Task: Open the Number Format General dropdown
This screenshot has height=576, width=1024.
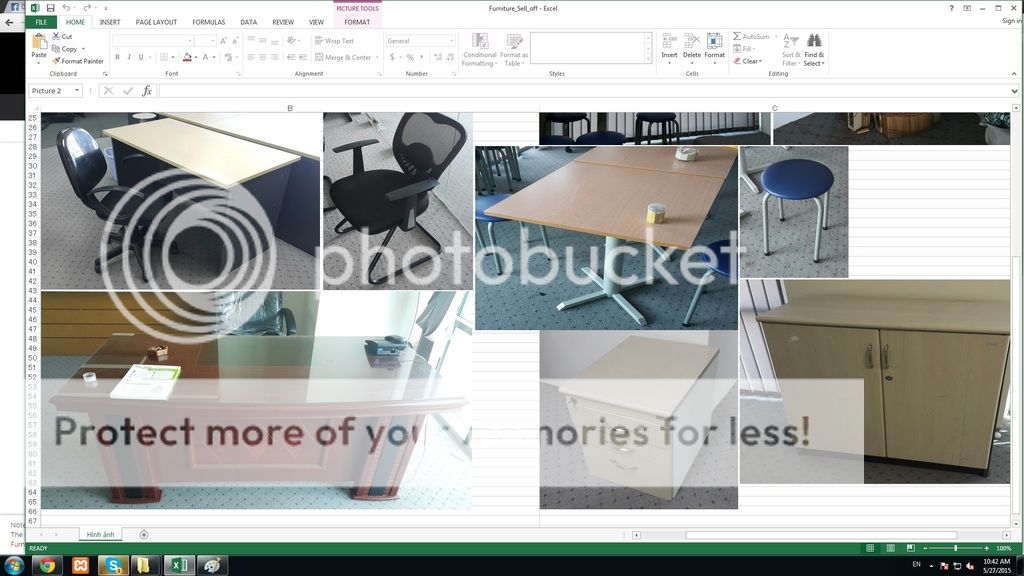Action: pyautogui.click(x=451, y=40)
